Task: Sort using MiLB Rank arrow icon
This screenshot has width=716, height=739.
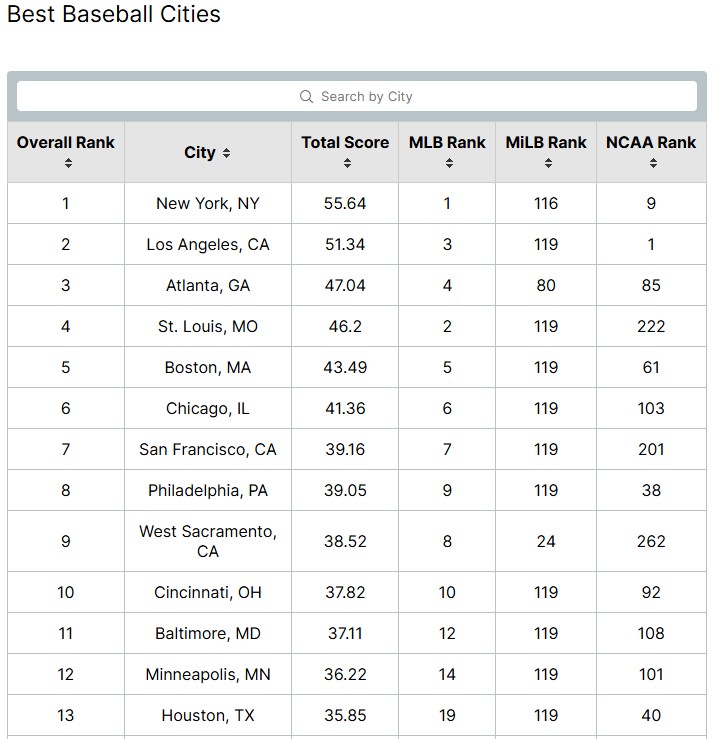Action: point(546,163)
